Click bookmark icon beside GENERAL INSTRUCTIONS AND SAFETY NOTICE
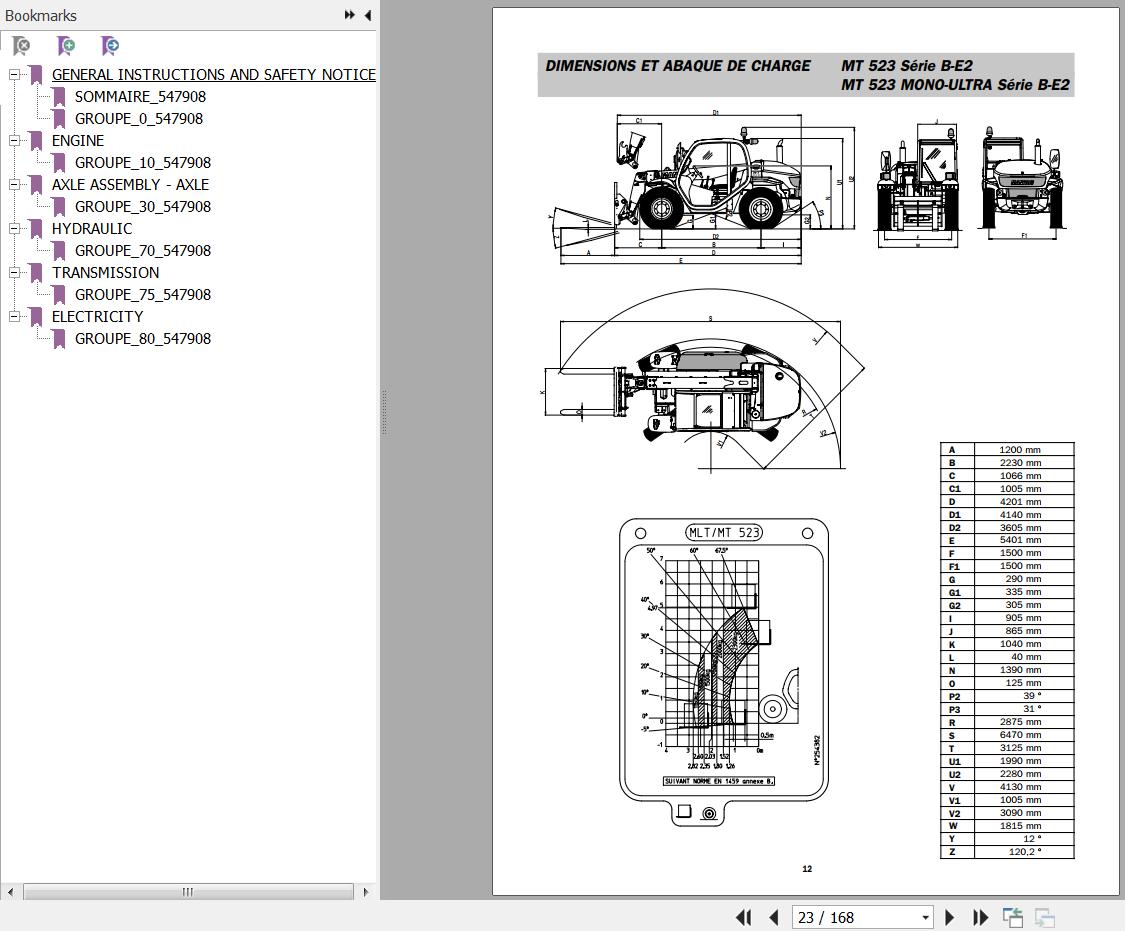 (x=37, y=75)
